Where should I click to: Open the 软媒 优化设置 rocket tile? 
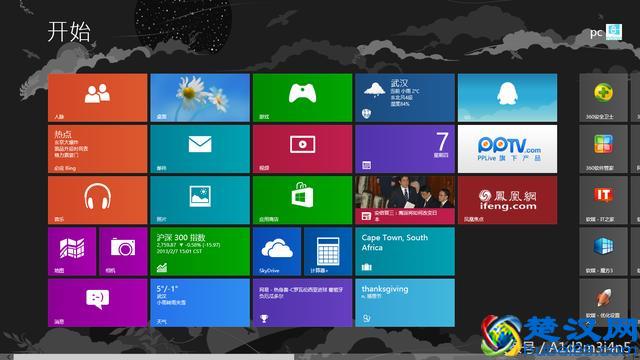coord(603,303)
